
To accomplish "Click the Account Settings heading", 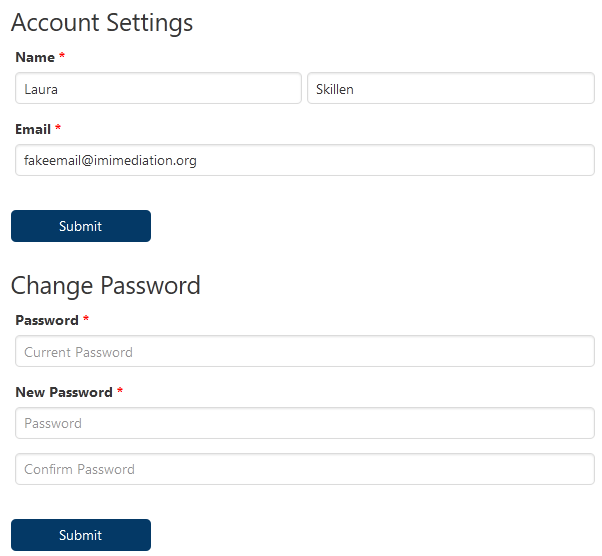I will tap(102, 22).
